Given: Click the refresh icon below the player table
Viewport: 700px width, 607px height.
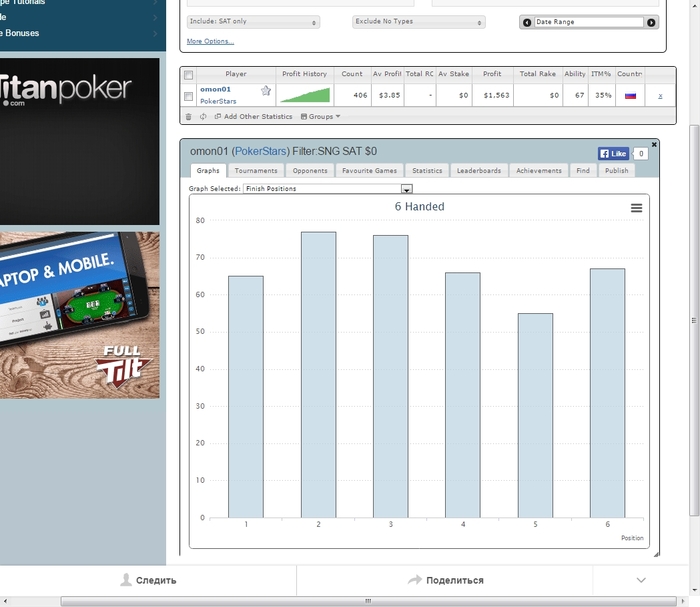Looking at the screenshot, I should pyautogui.click(x=203, y=116).
